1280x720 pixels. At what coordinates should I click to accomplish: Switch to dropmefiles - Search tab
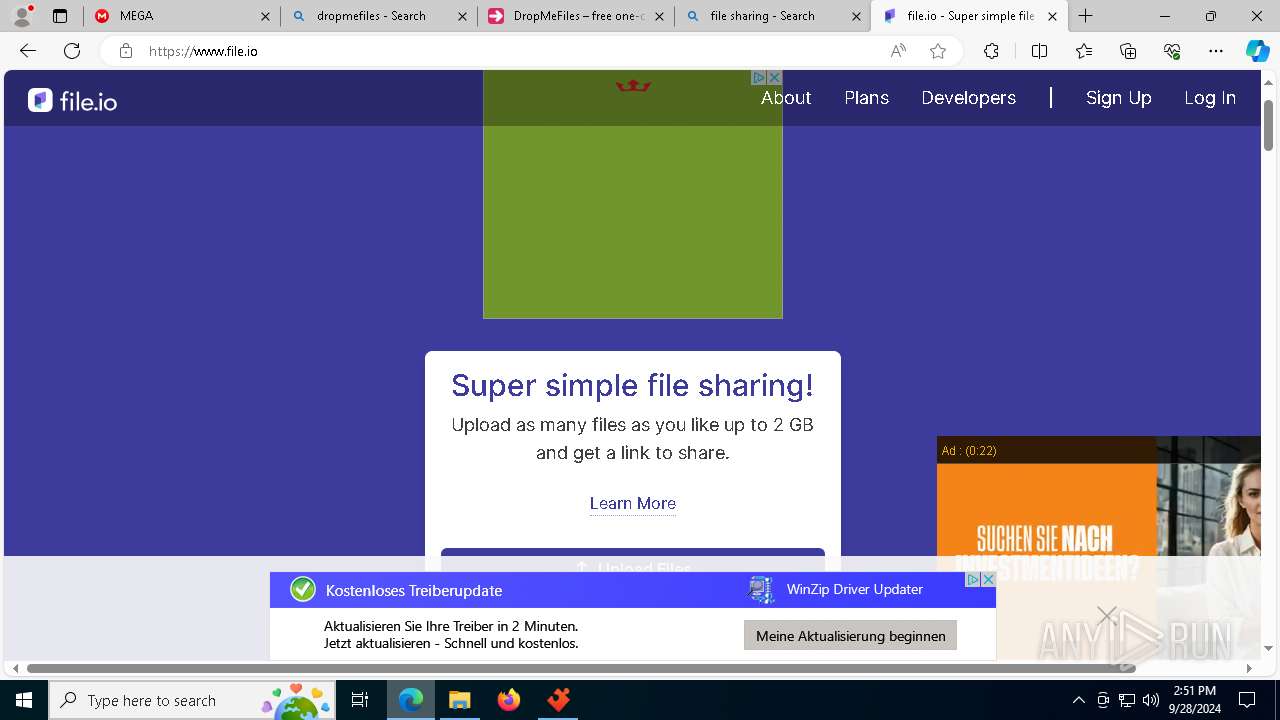click(x=379, y=16)
